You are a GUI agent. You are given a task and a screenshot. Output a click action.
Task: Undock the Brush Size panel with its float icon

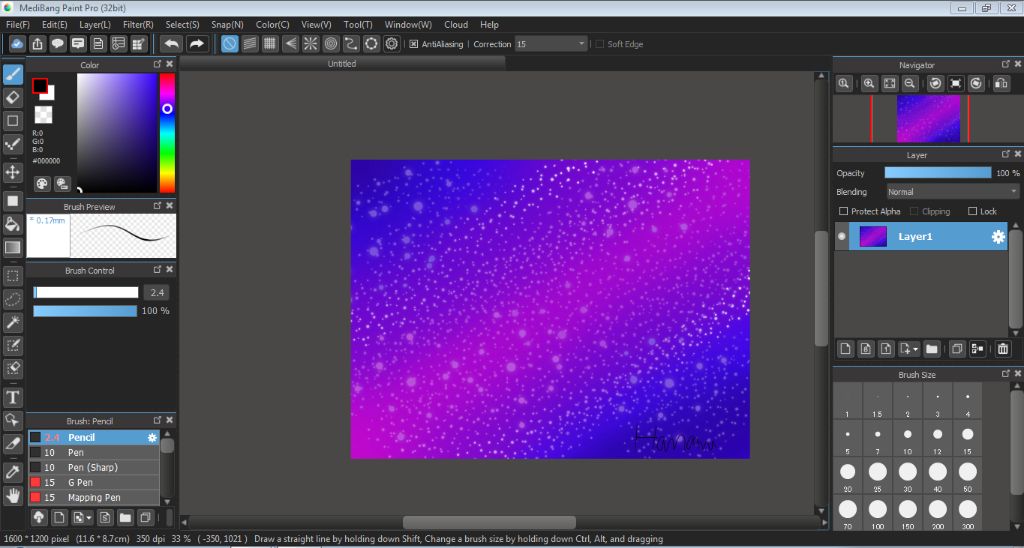pos(1006,374)
